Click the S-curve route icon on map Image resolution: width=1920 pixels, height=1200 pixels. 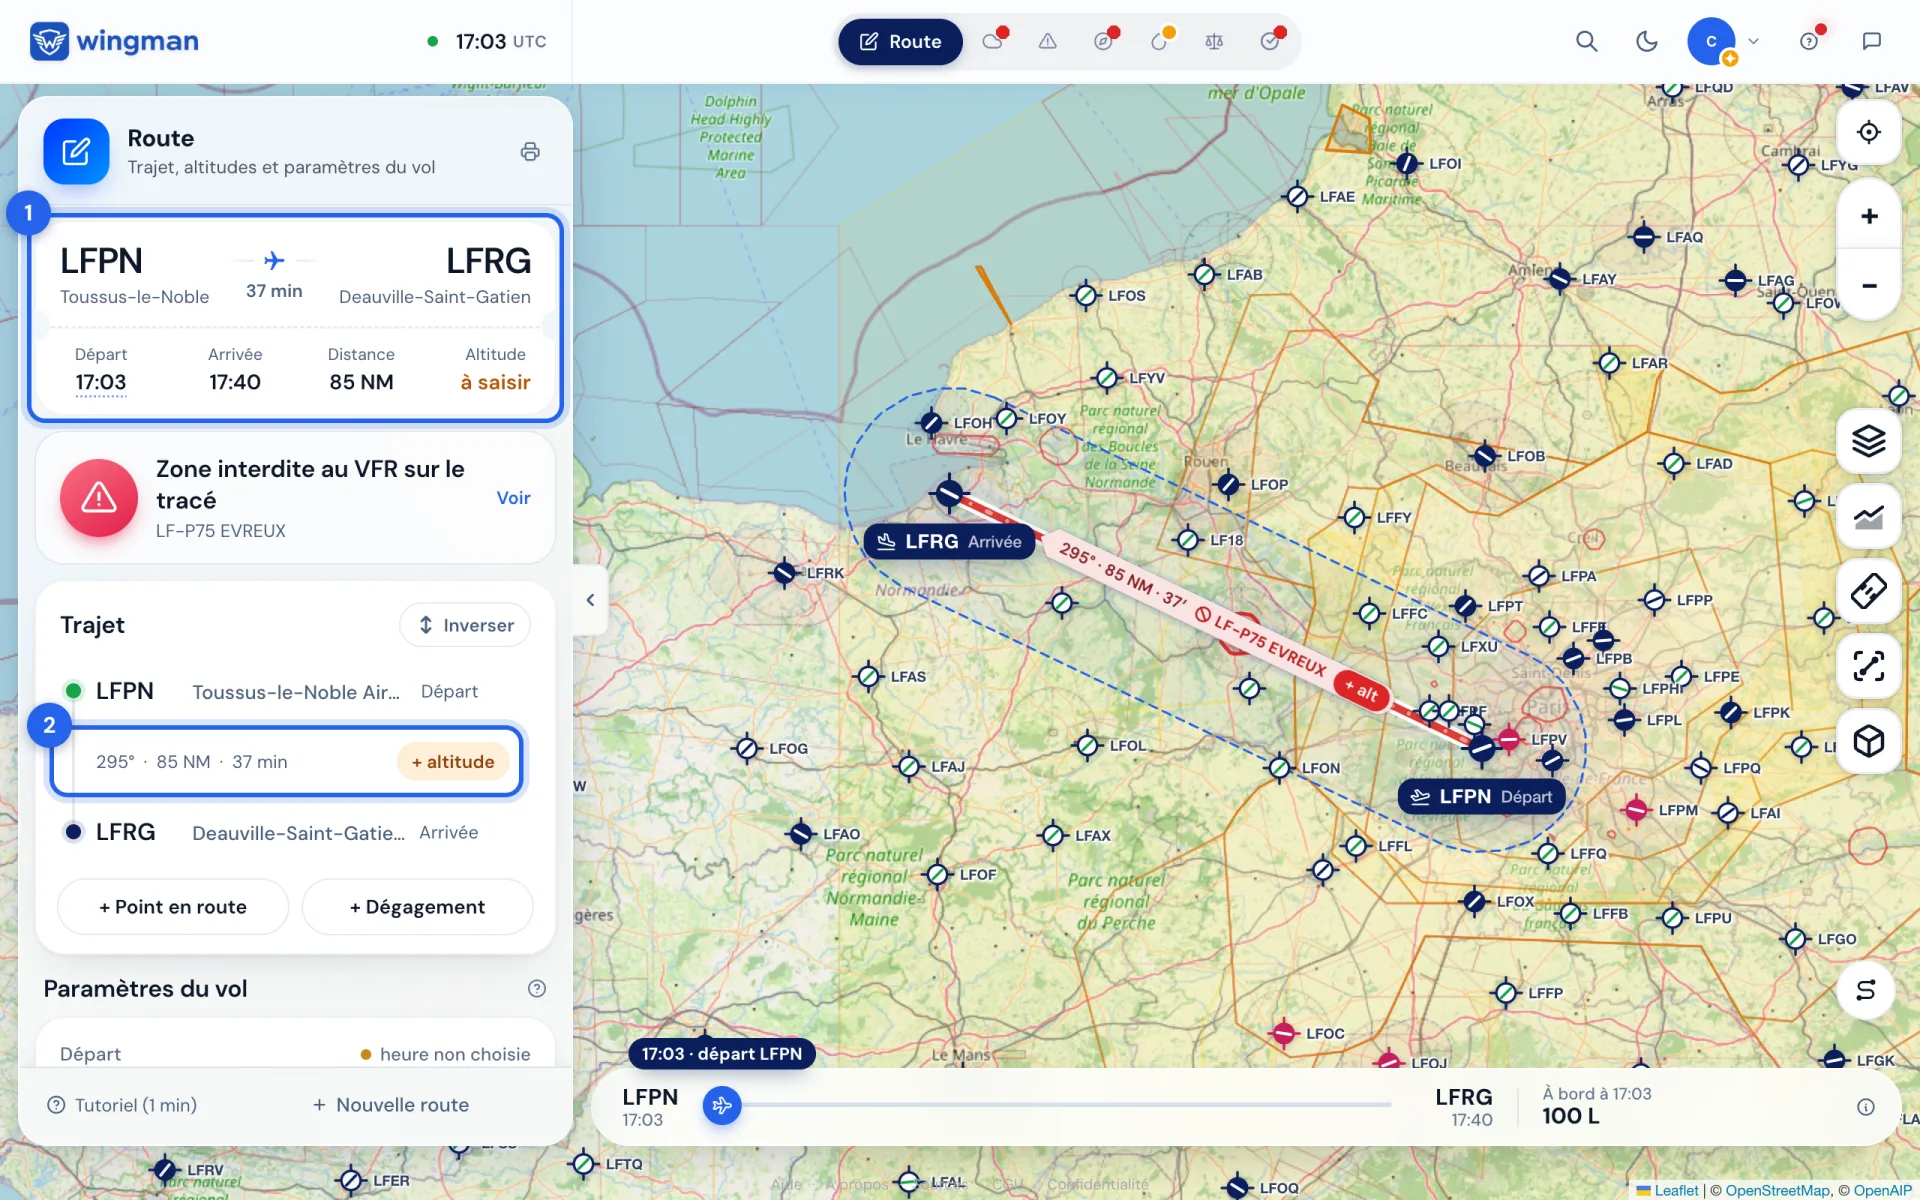point(1866,990)
